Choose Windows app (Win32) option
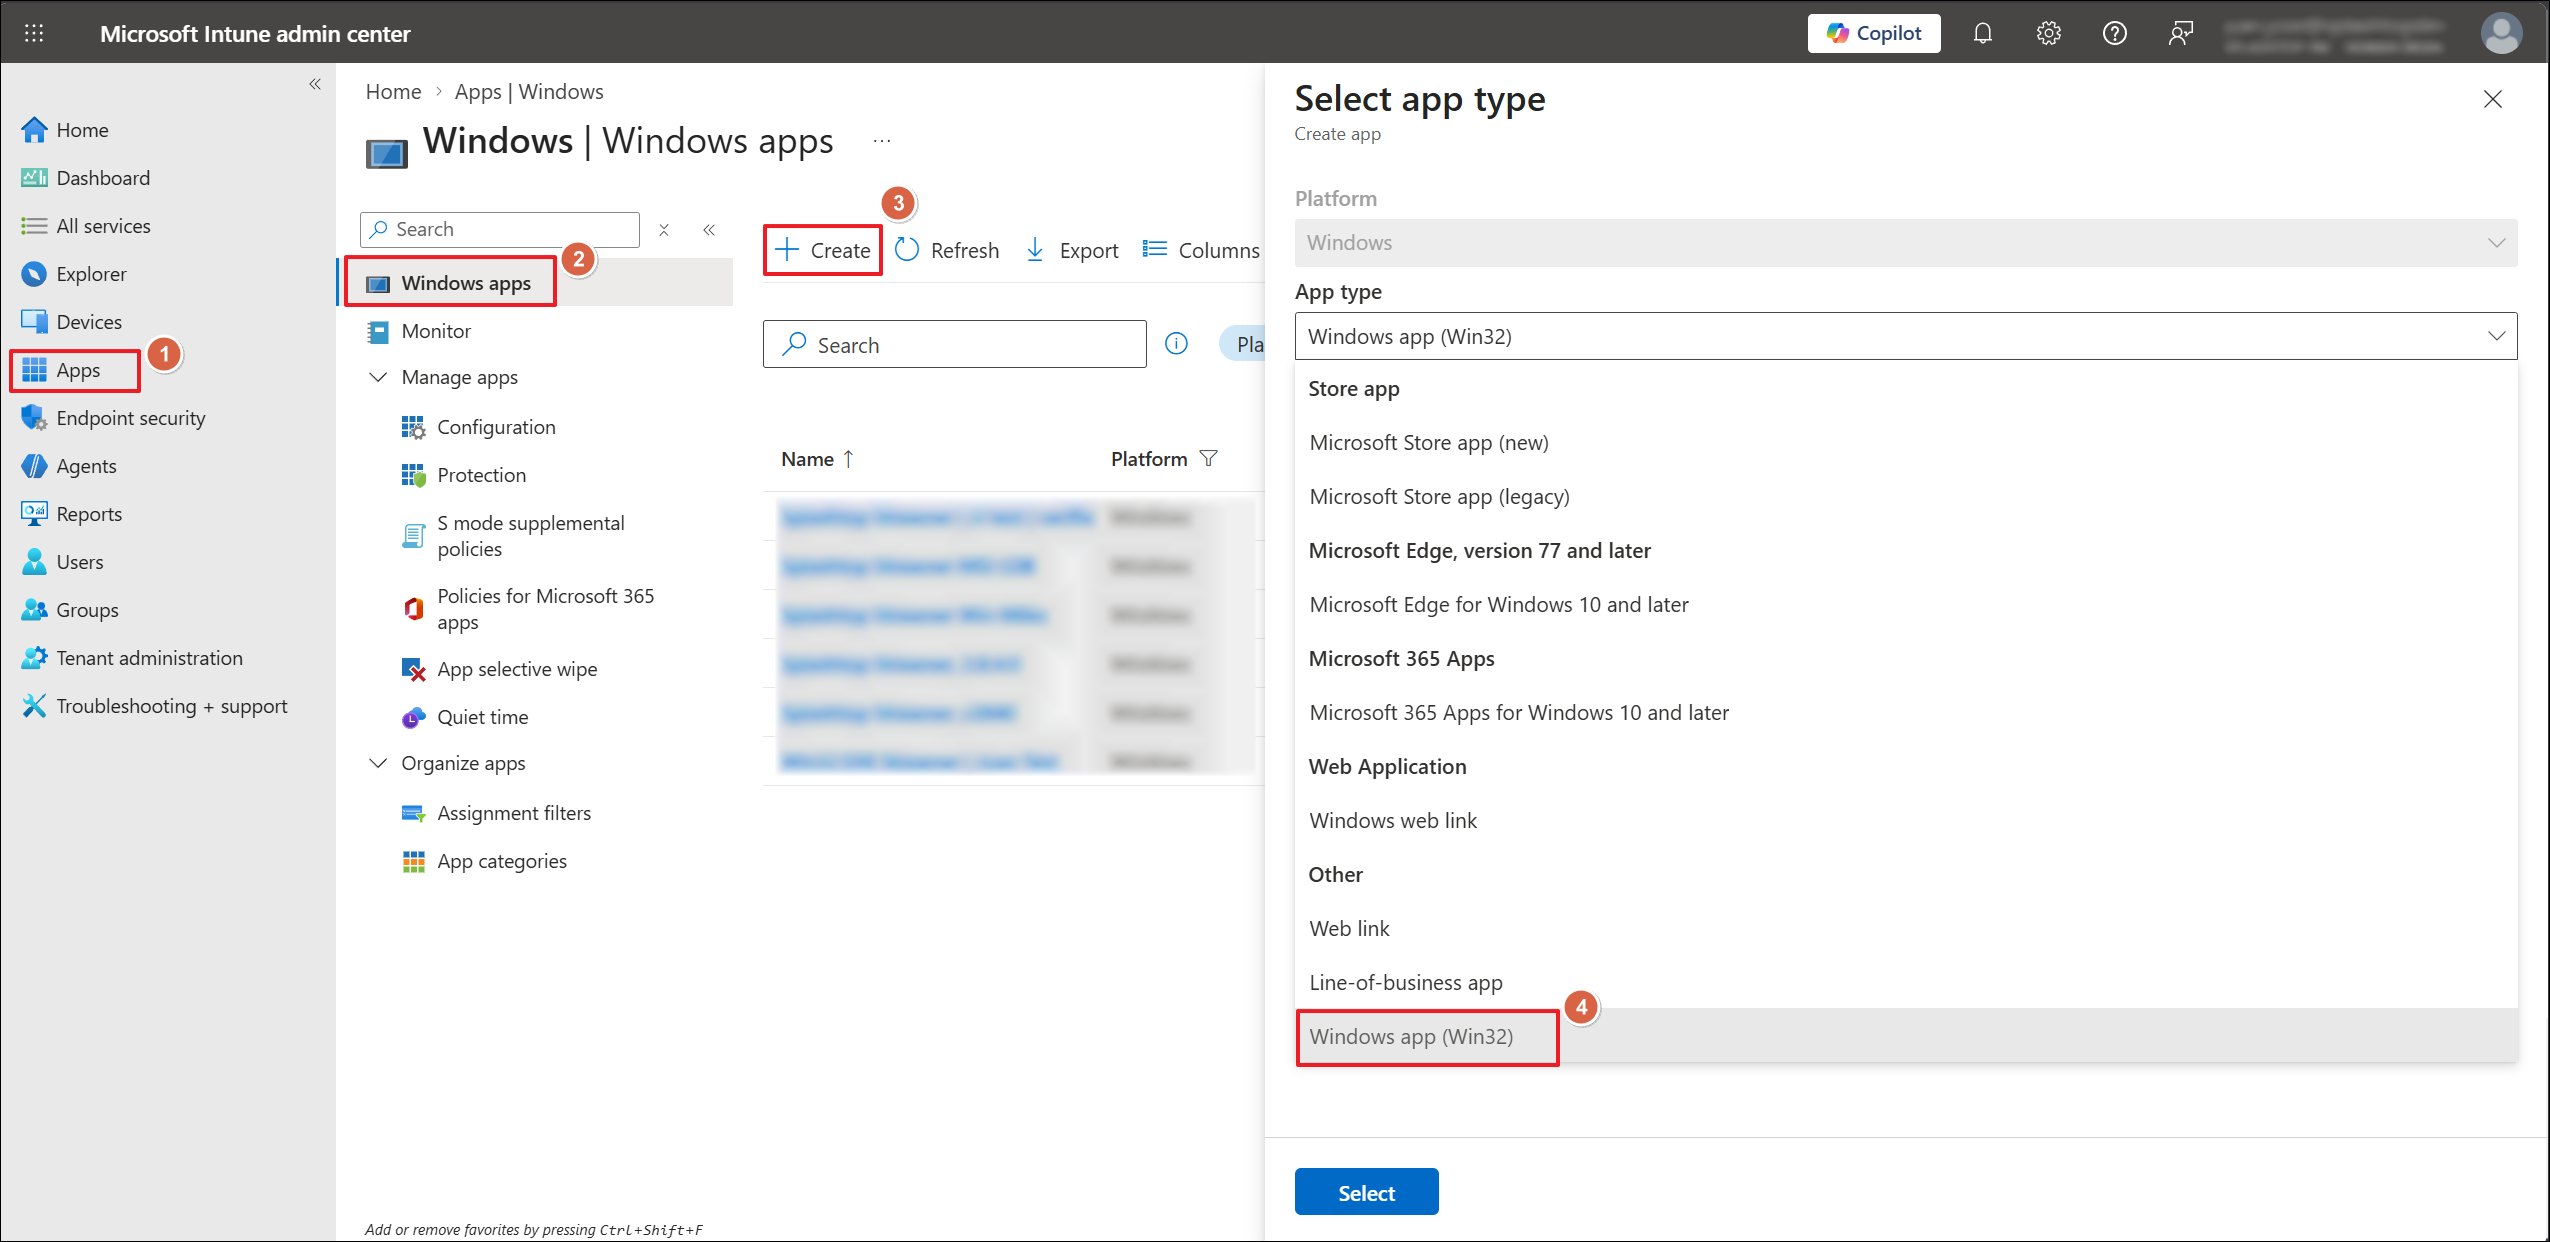 coord(1906,1037)
